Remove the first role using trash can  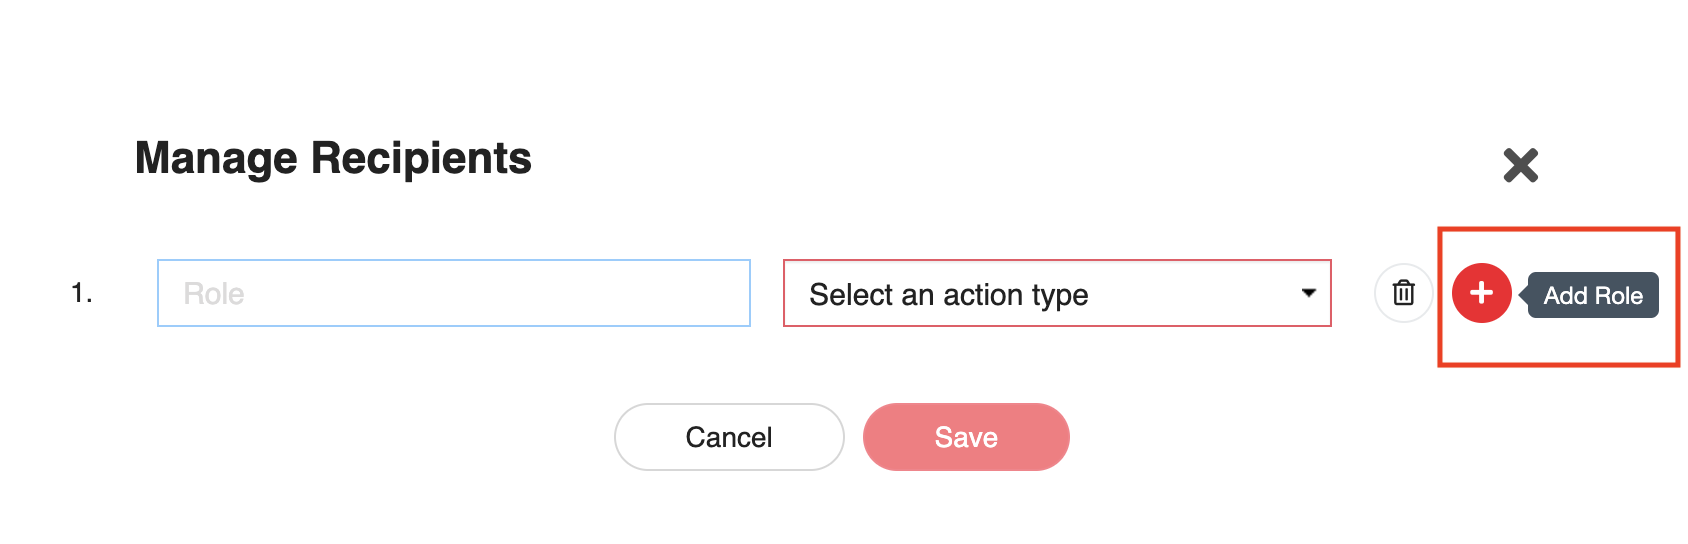(x=1403, y=293)
